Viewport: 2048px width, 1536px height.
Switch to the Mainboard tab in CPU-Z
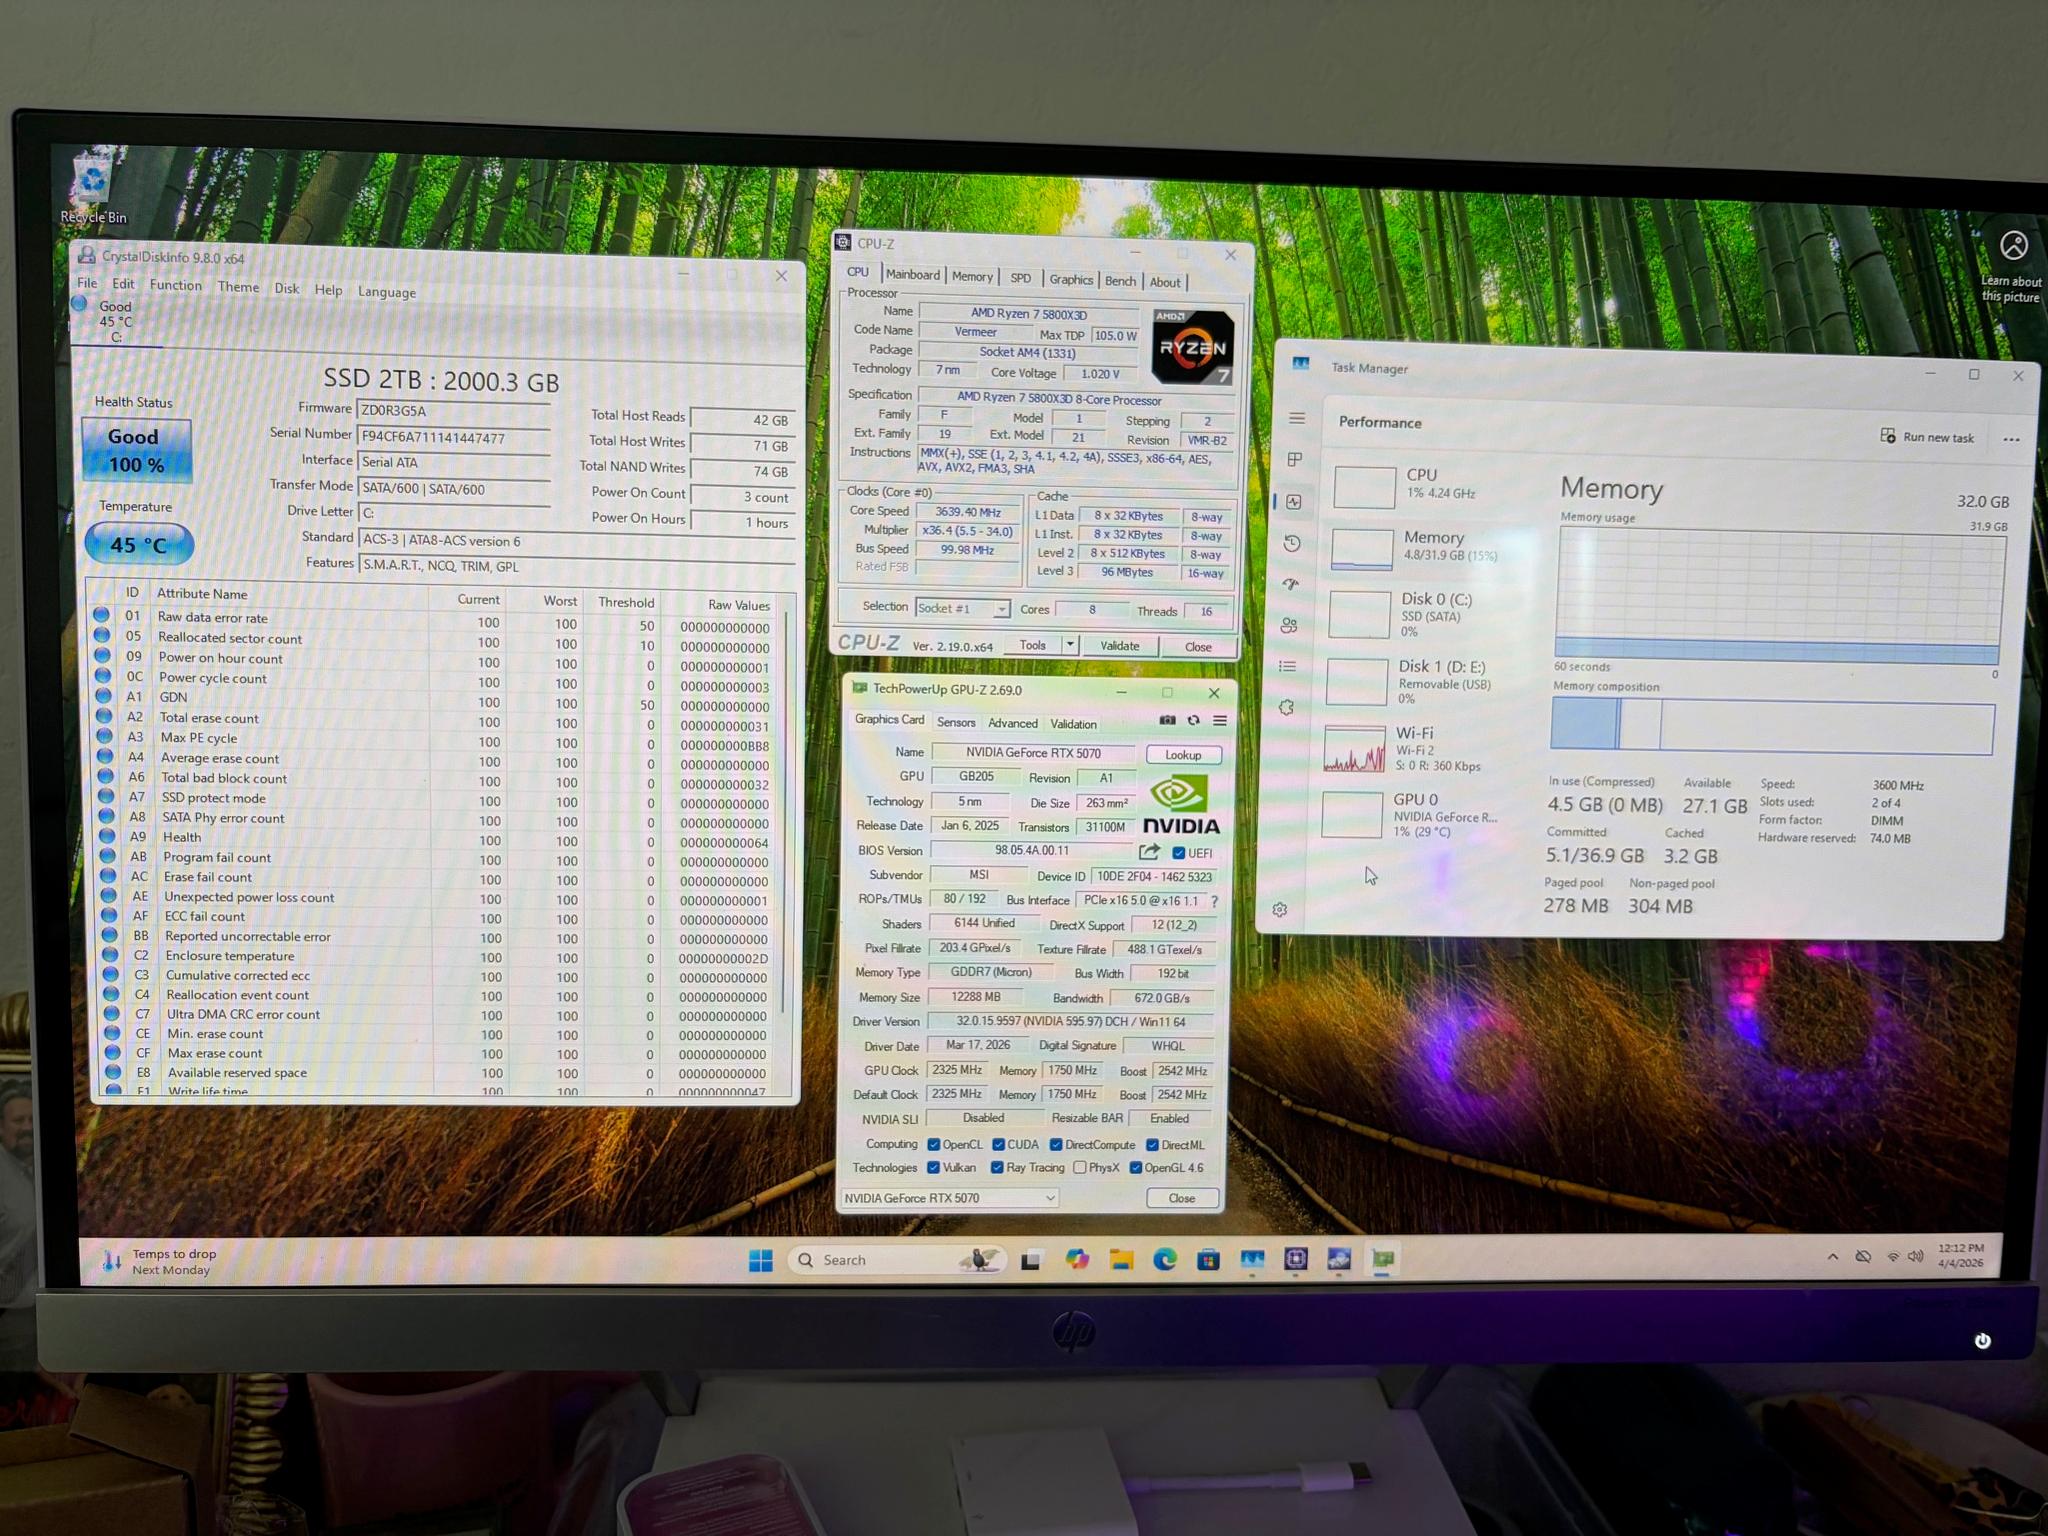tap(912, 275)
